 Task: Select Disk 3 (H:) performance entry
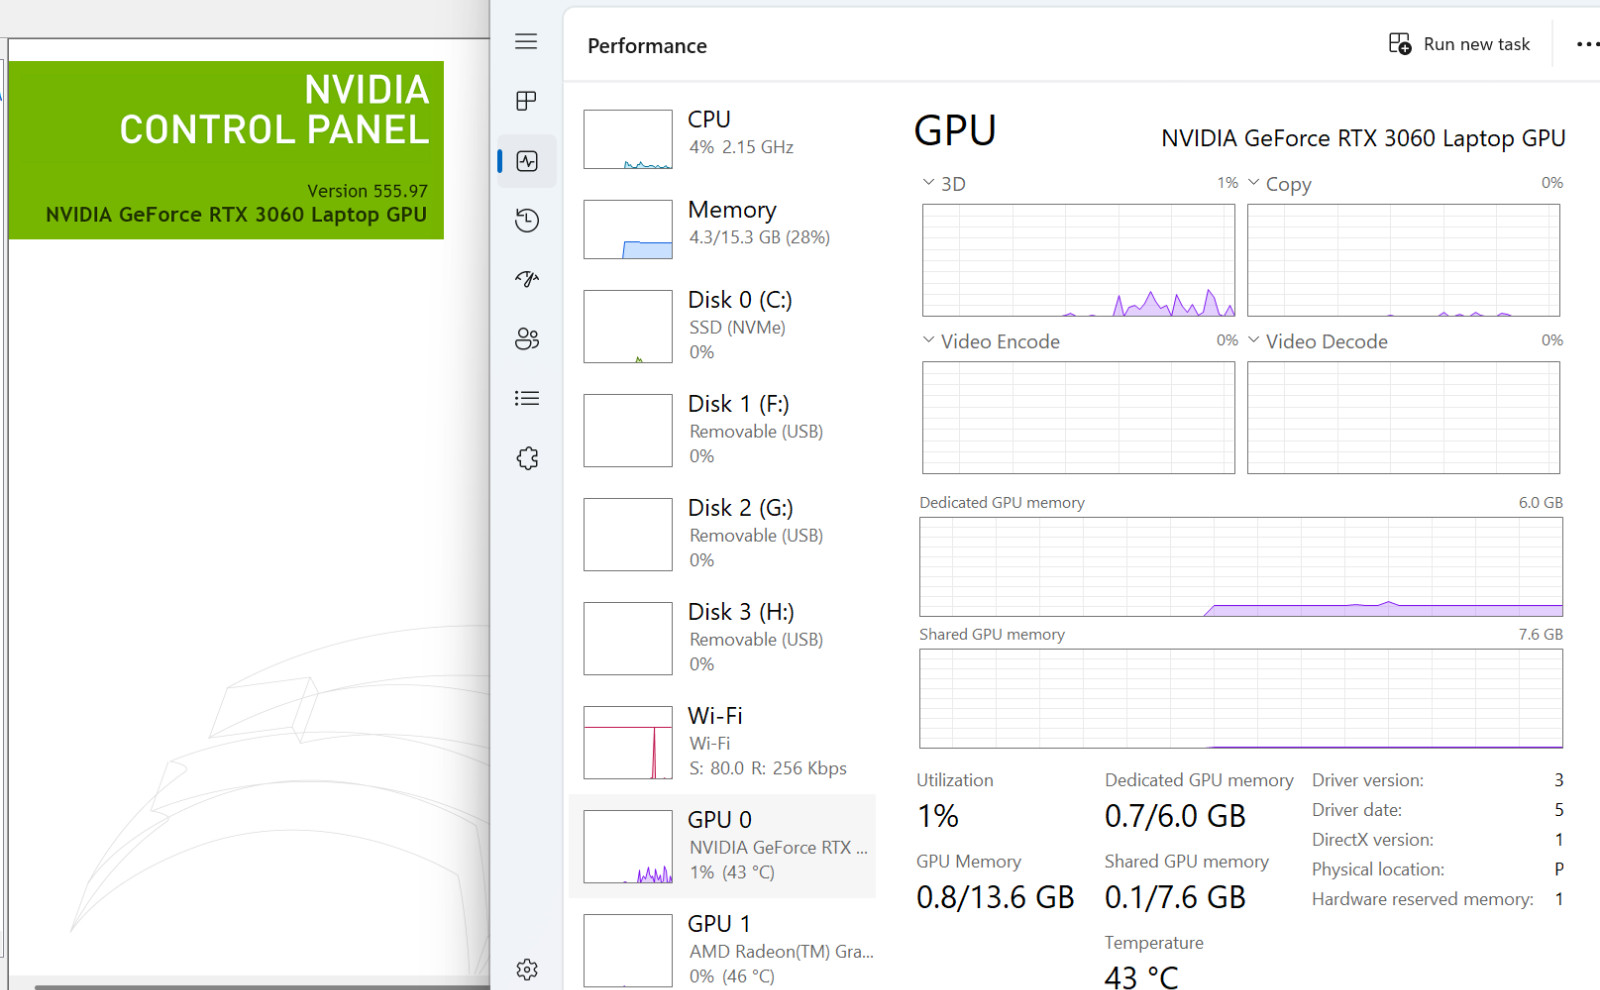point(723,638)
